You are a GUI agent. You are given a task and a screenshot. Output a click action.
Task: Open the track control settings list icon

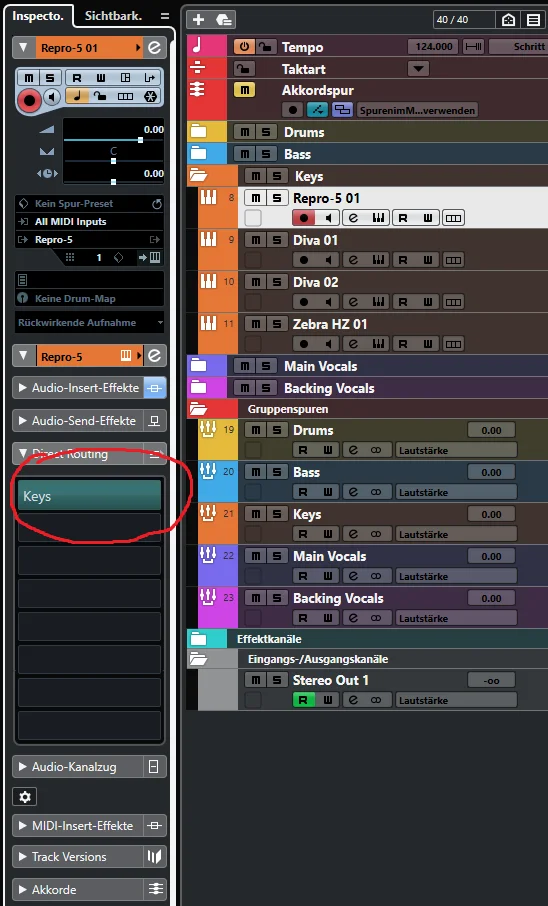point(533,20)
